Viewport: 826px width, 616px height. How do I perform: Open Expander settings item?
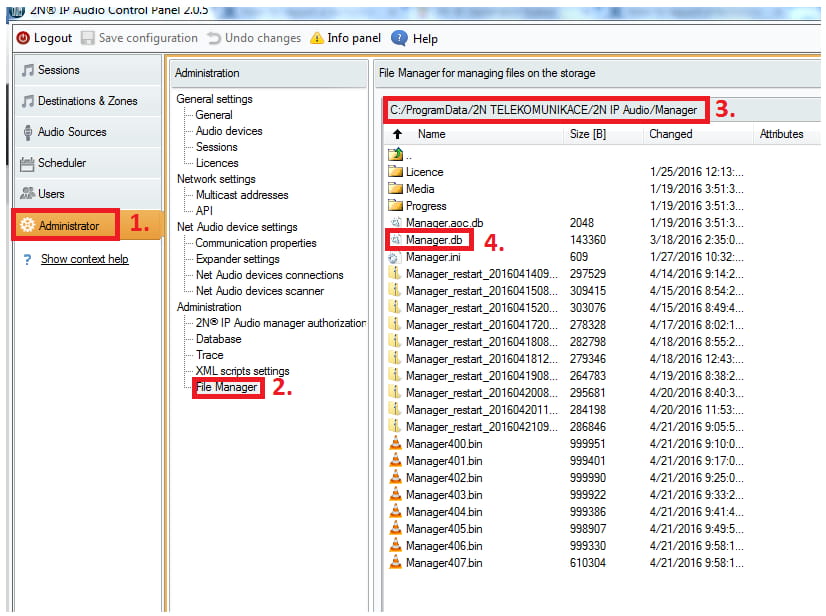(x=238, y=259)
